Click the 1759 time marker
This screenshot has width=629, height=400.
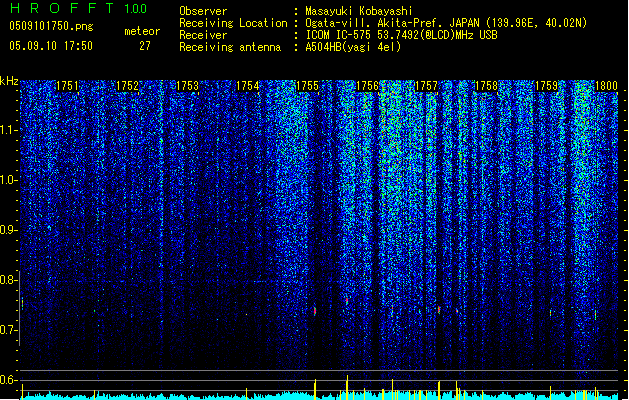pos(546,86)
